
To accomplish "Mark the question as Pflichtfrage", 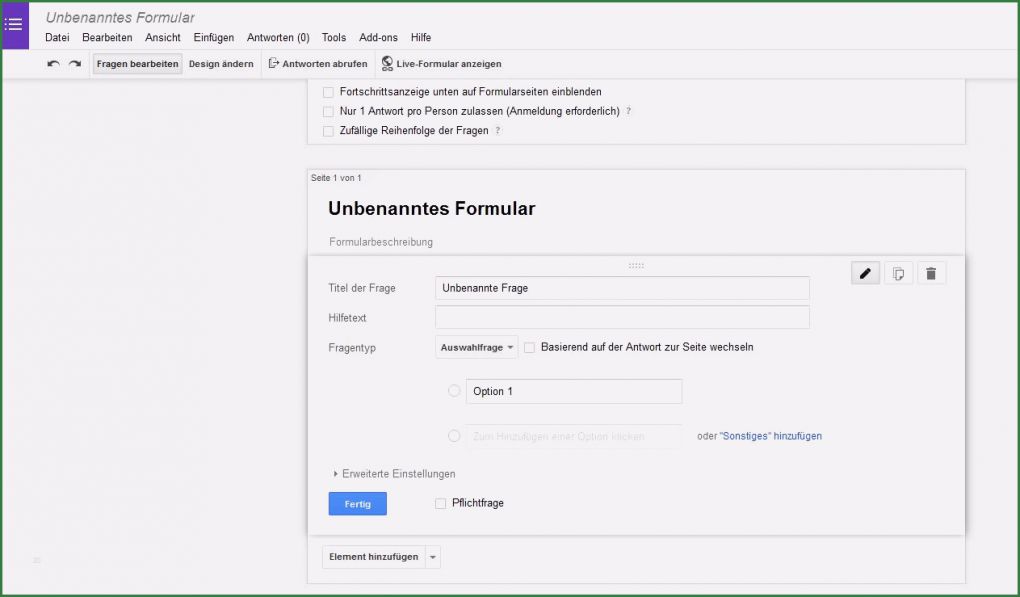I will pyautogui.click(x=439, y=503).
